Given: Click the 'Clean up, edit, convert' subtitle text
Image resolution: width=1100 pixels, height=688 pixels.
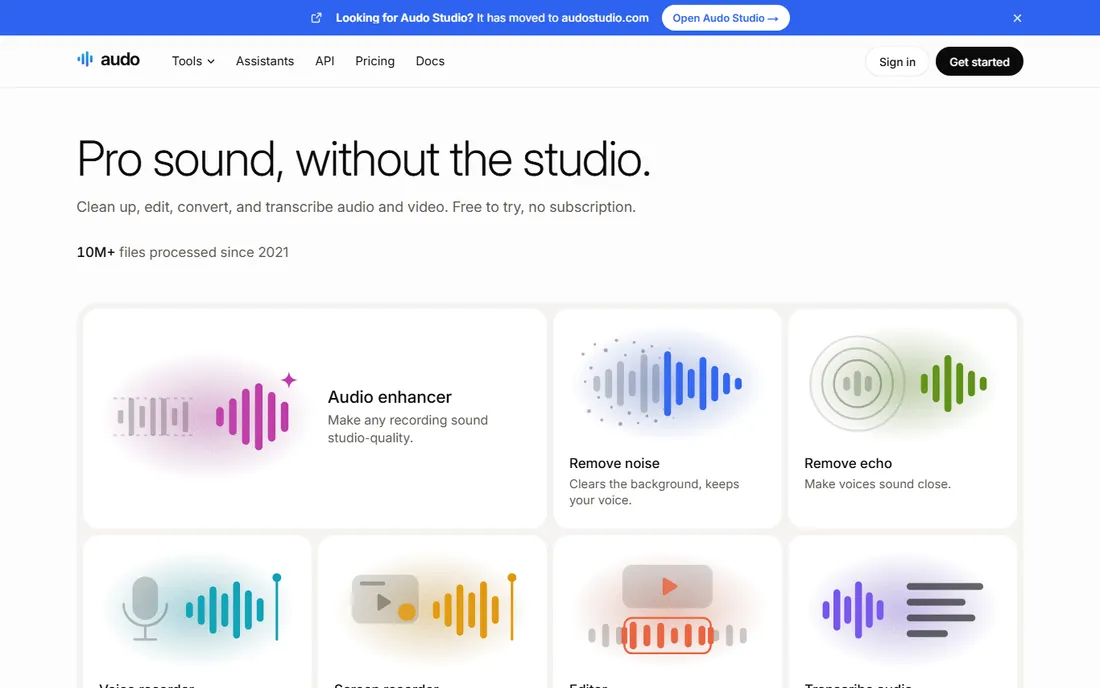Looking at the screenshot, I should click(x=356, y=207).
